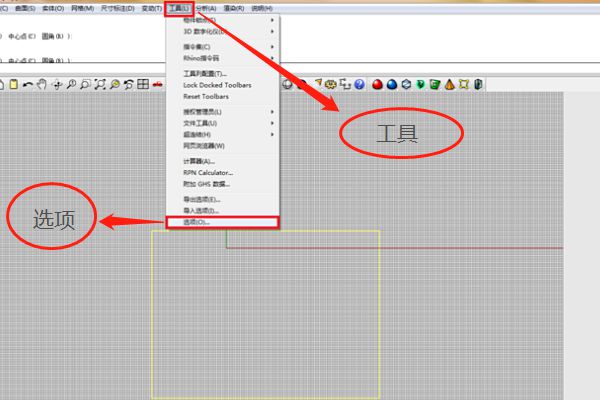
Task: Open RPN Calculator... from the menu
Action: point(222,173)
